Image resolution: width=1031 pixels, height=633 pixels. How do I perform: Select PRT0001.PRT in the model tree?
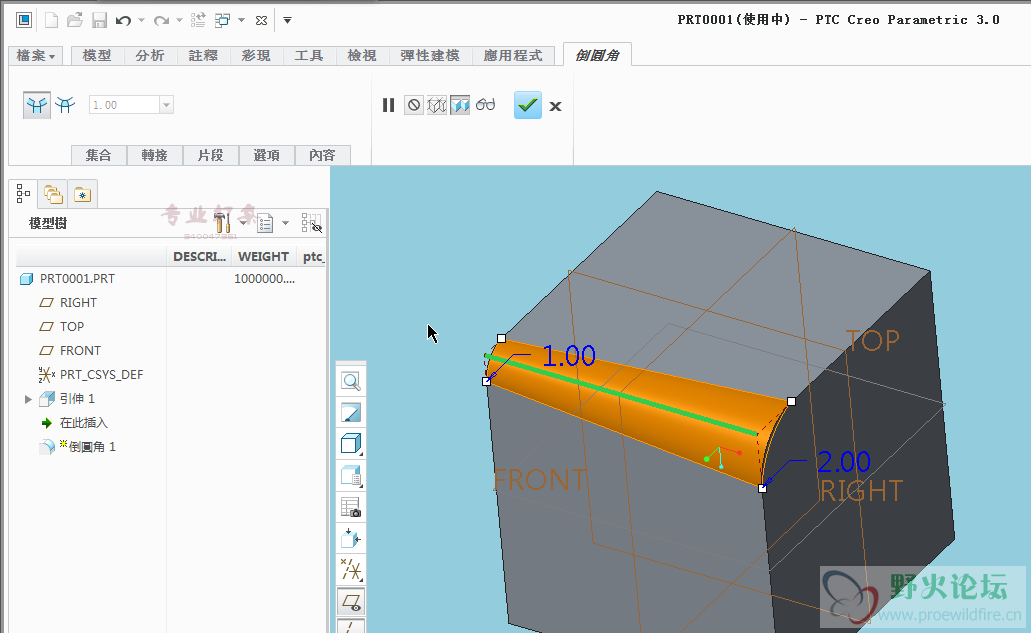(x=77, y=279)
